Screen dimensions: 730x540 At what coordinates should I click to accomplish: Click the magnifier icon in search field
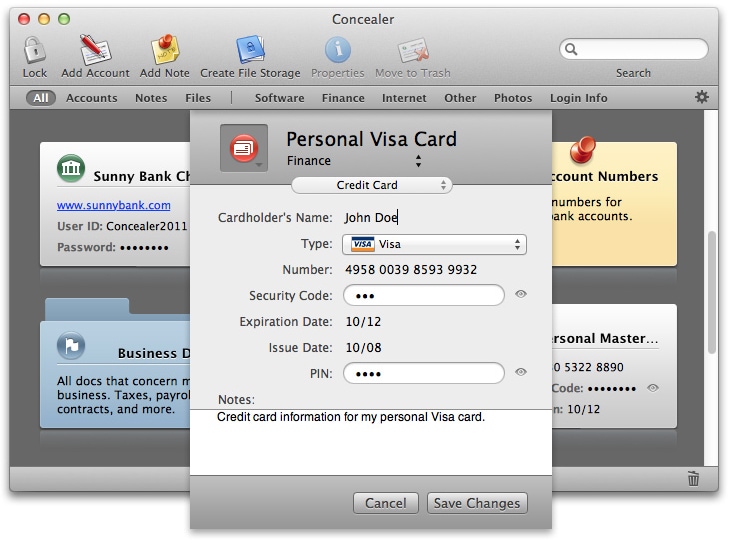pos(571,49)
